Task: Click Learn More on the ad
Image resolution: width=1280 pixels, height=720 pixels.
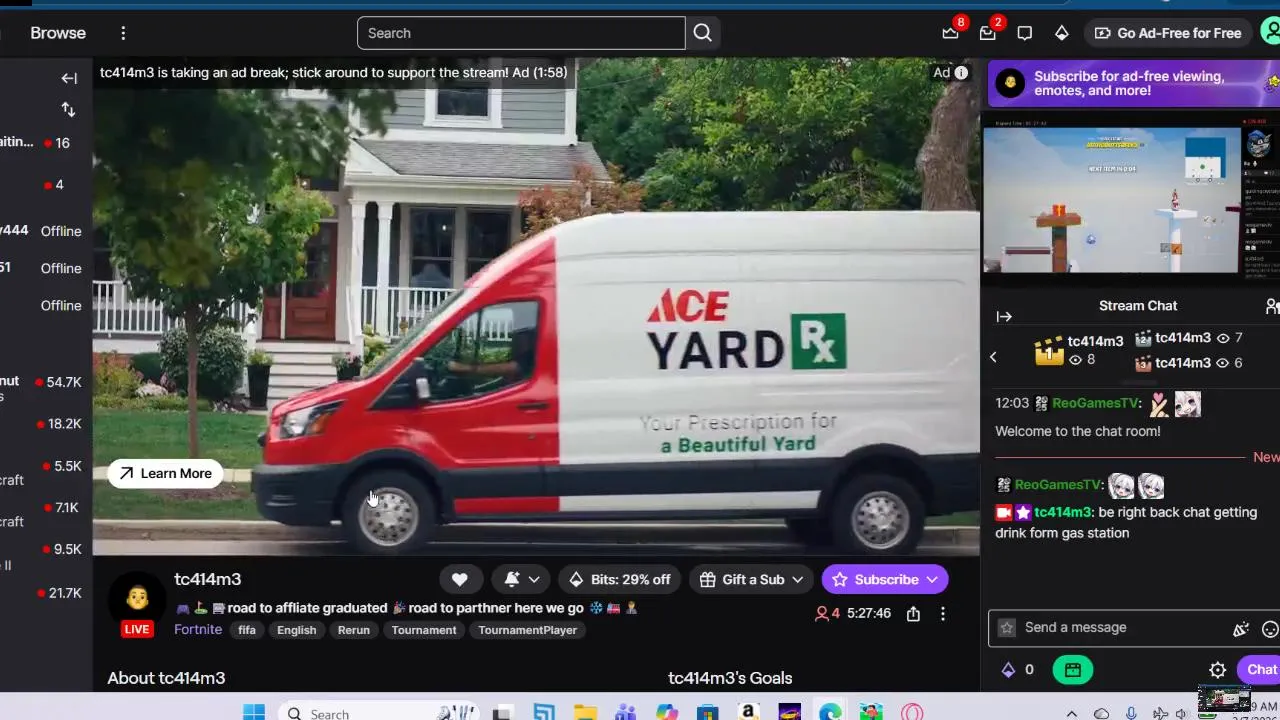Action: (x=165, y=474)
